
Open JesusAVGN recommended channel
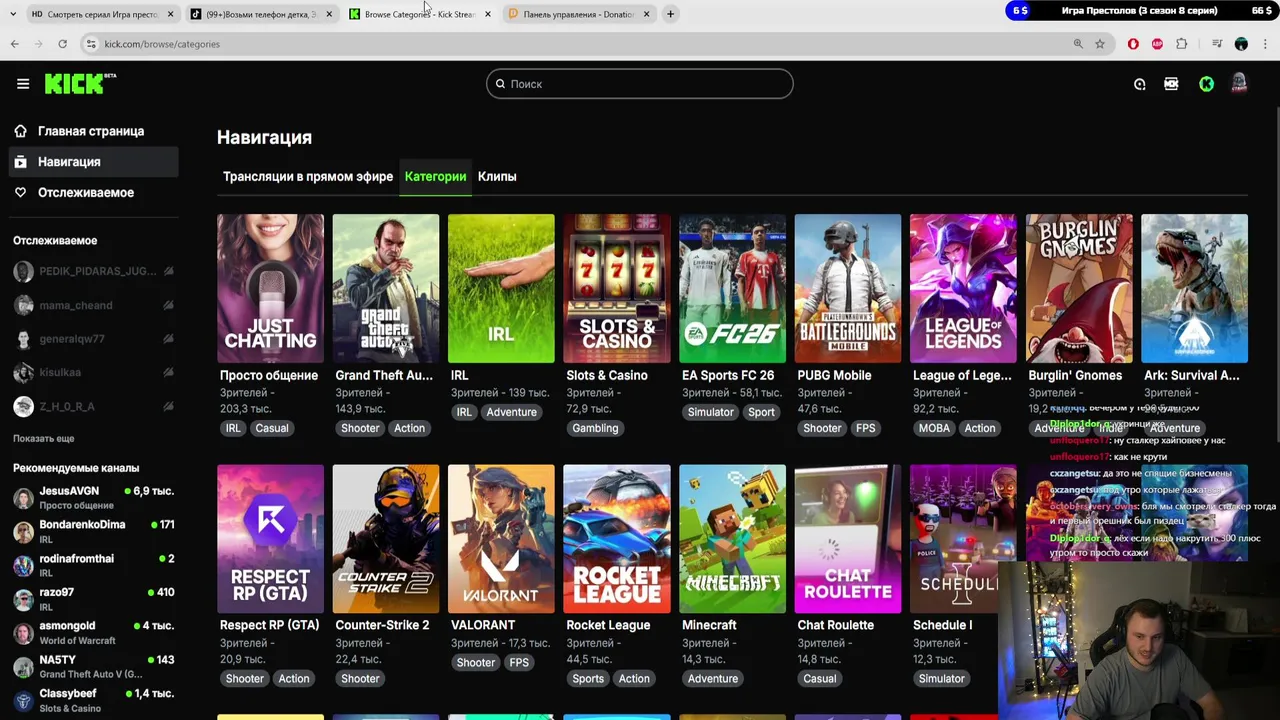[x=95, y=497]
